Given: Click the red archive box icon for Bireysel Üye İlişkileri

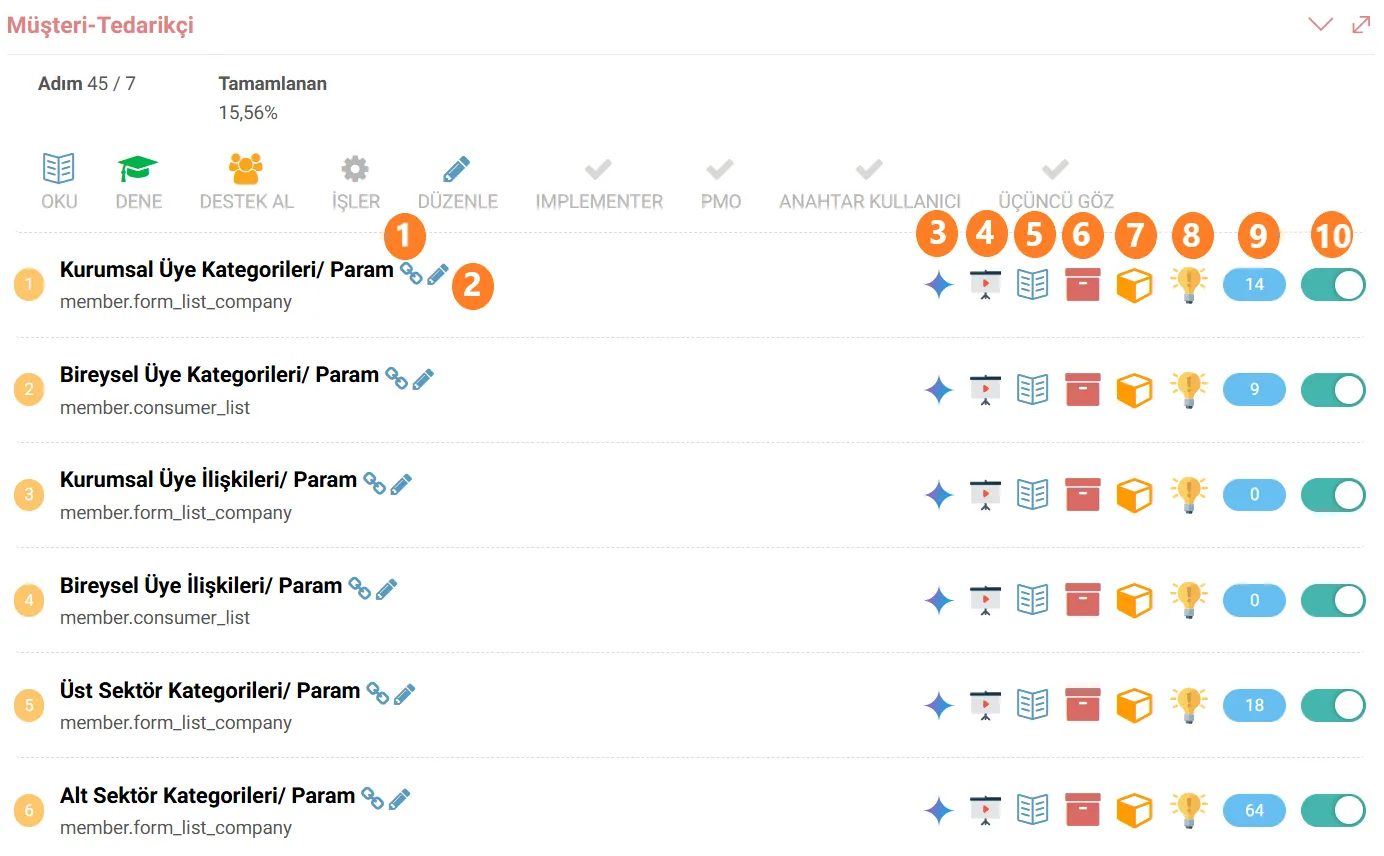Looking at the screenshot, I should (1083, 599).
